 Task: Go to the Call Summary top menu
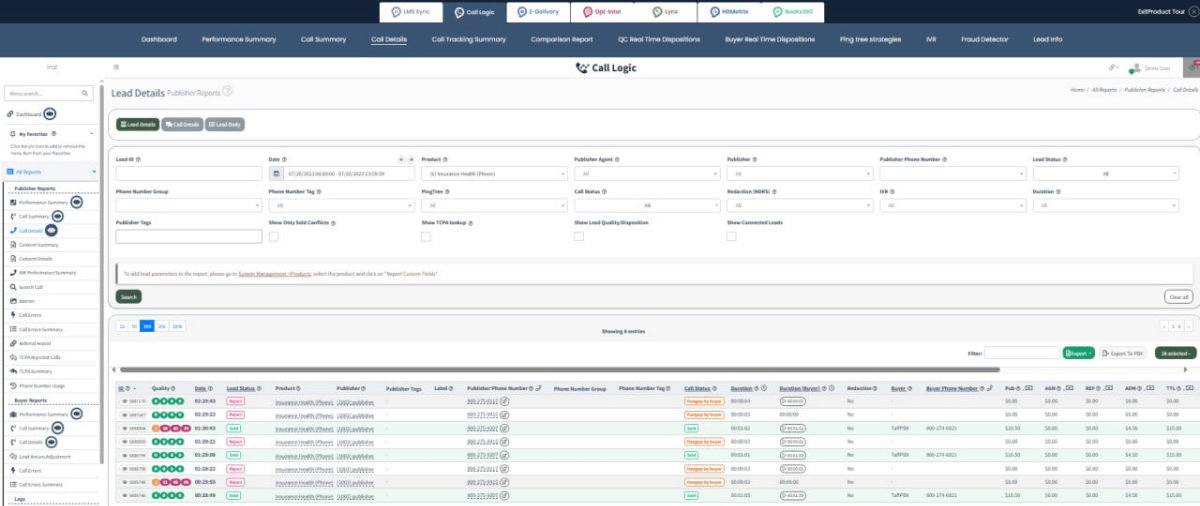(x=321, y=40)
